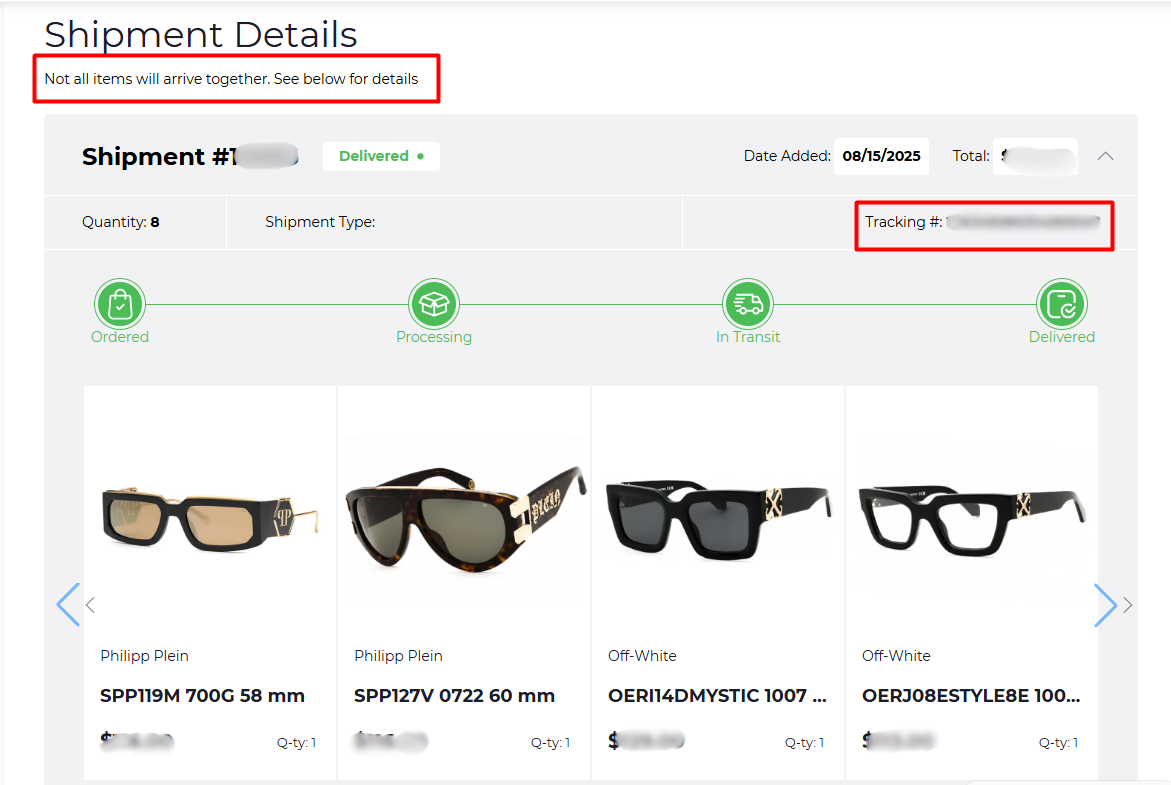Viewport: 1171px width, 785px height.
Task: Click the Shipment Type label
Action: pyautogui.click(x=320, y=222)
